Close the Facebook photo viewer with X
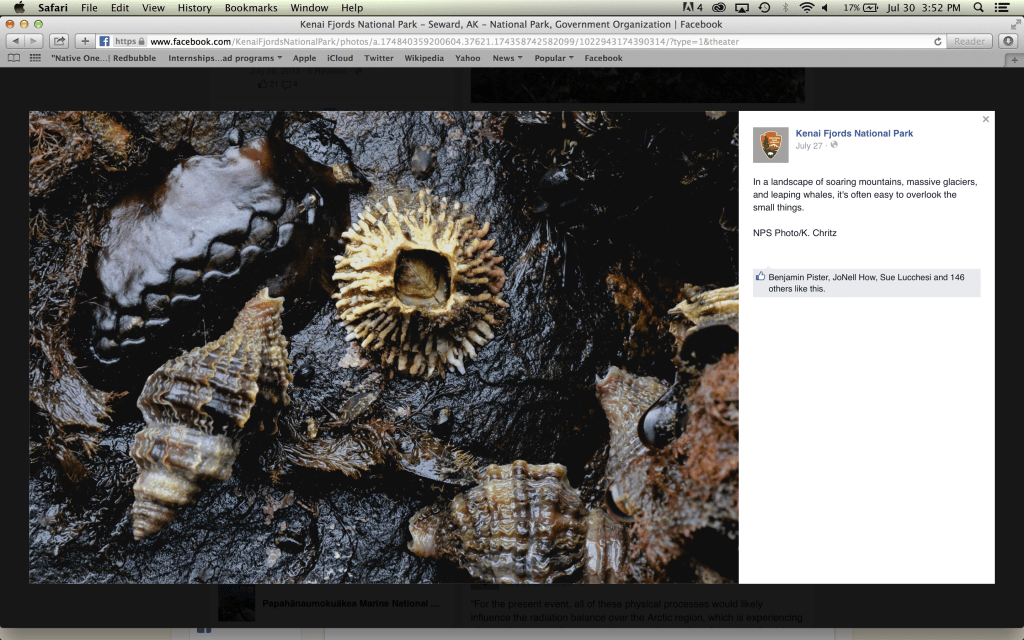The width and height of the screenshot is (1024, 640). point(985,119)
